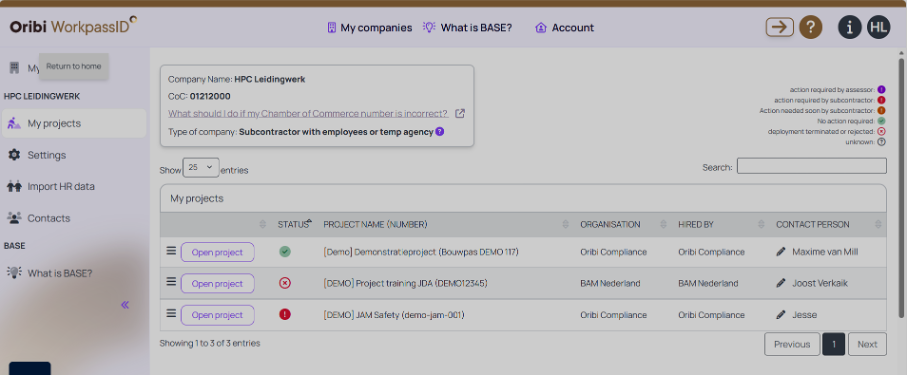Click the external link icon beside CoC link

pyautogui.click(x=460, y=114)
